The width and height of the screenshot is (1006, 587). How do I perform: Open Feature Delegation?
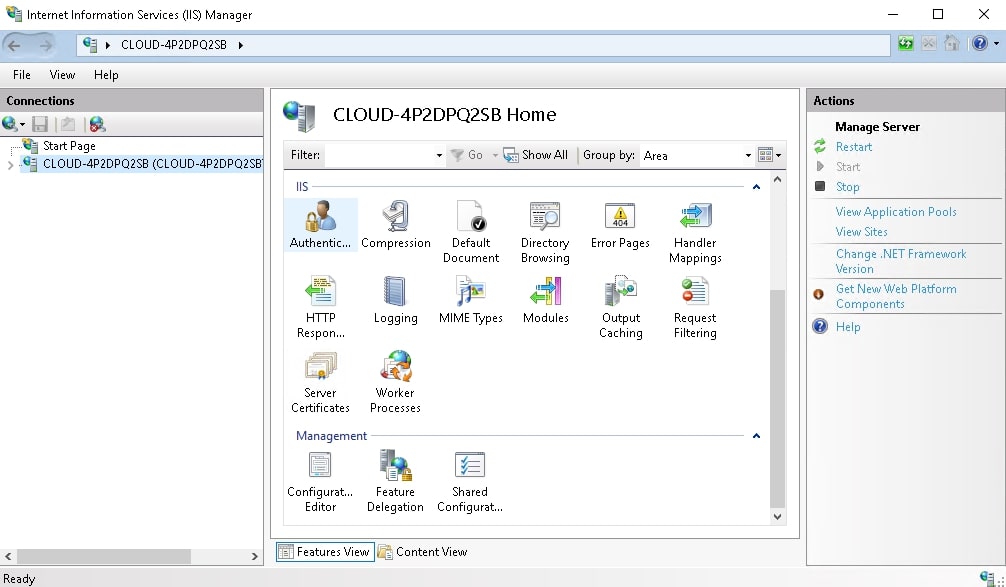click(395, 481)
